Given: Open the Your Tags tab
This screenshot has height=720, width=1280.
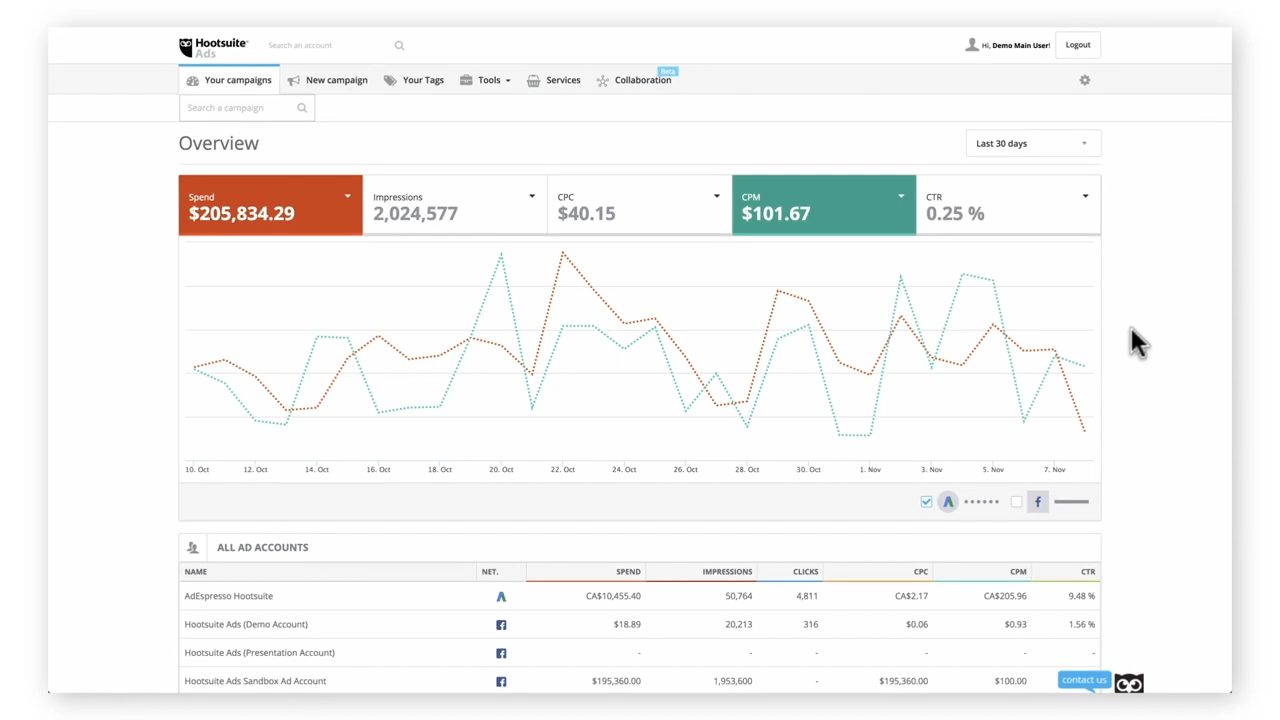Looking at the screenshot, I should pos(413,80).
